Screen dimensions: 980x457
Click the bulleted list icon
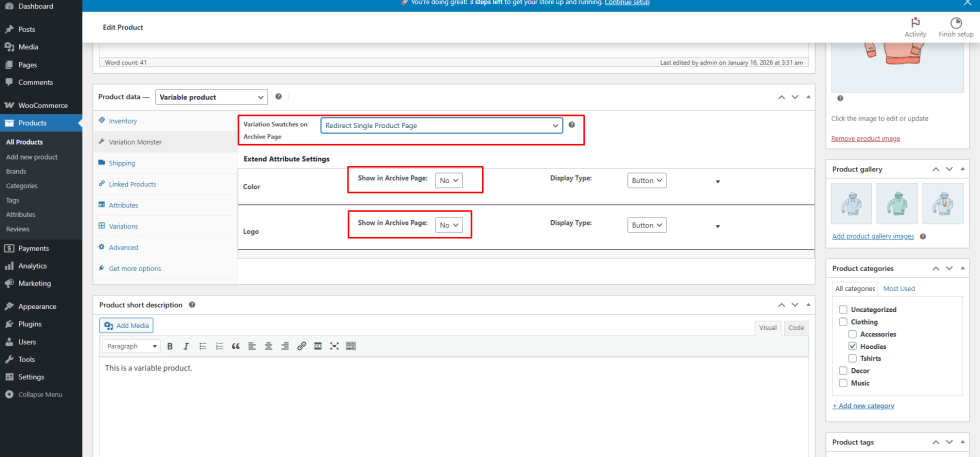(203, 346)
